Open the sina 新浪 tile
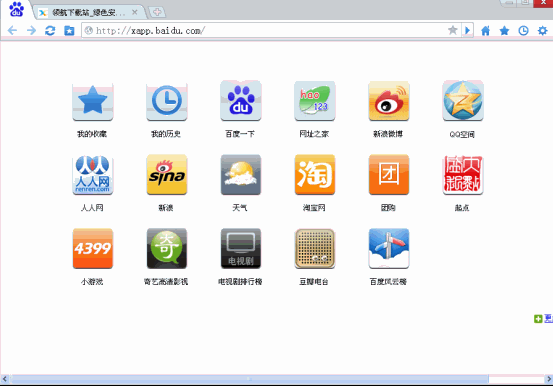Screen dimensions: 553x386 167,175
